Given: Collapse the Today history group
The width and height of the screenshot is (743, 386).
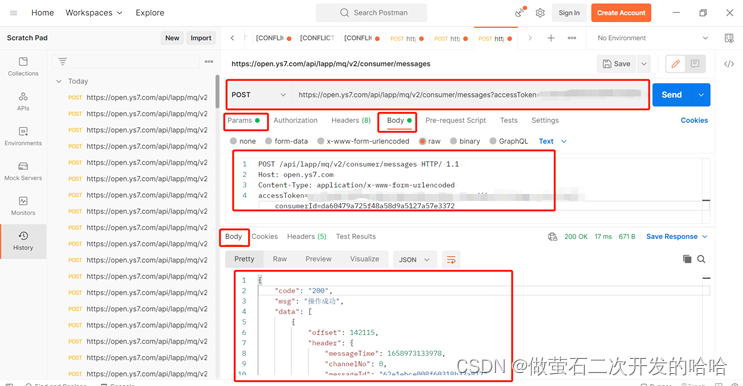Looking at the screenshot, I should (59, 81).
